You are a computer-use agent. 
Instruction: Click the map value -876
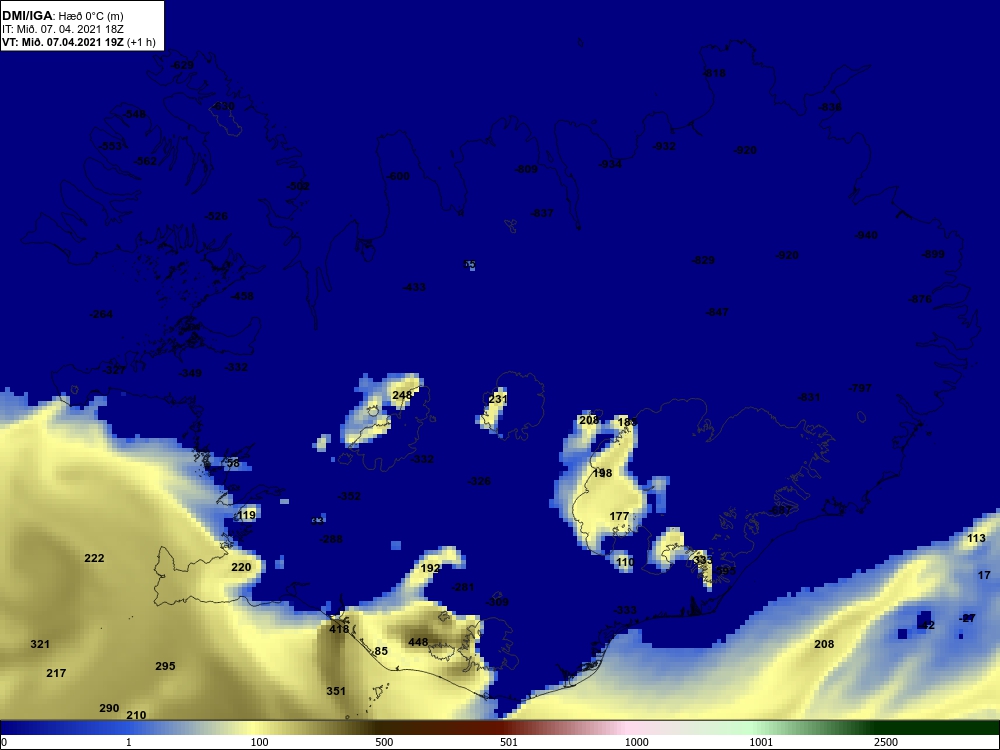pyautogui.click(x=920, y=299)
